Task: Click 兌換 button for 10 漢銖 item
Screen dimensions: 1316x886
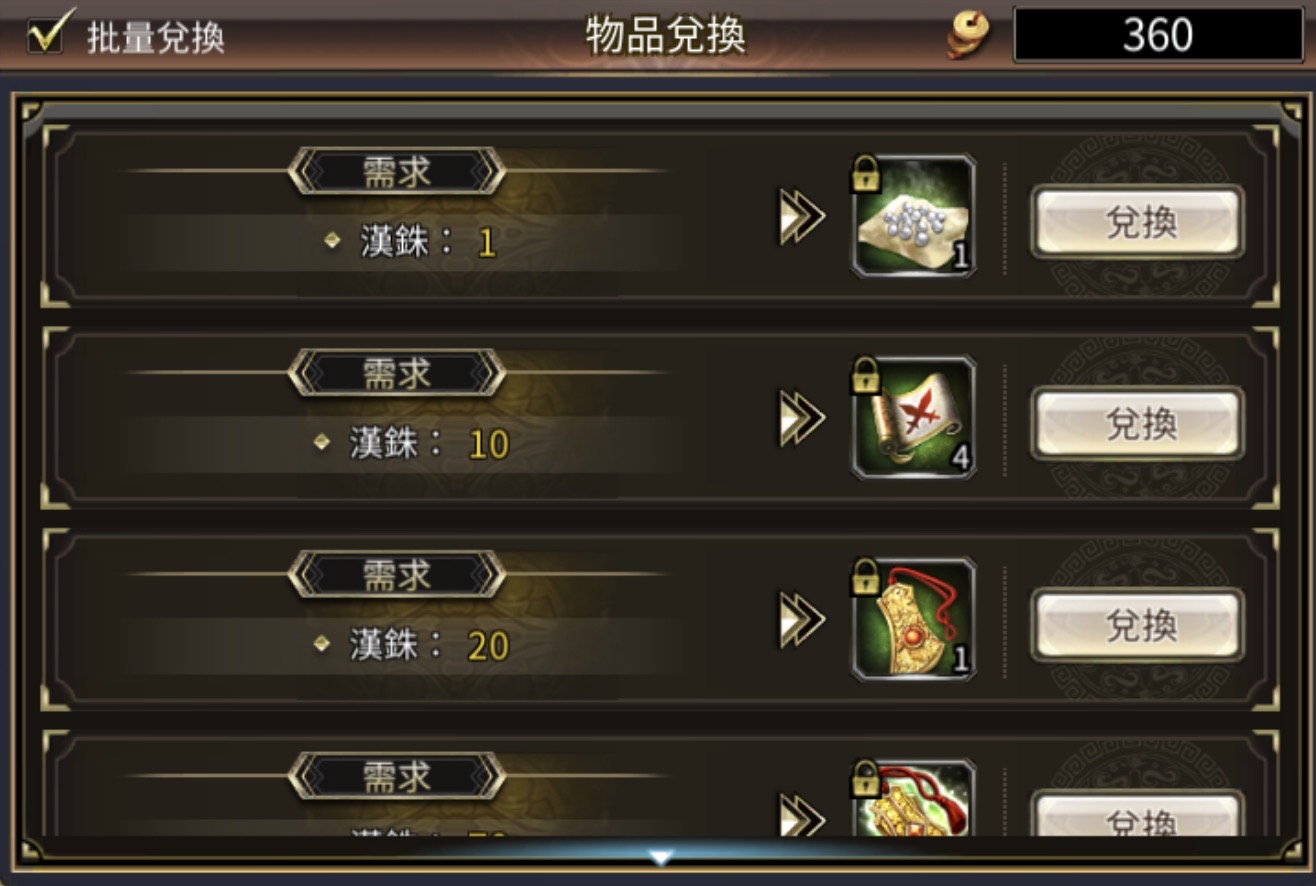Action: [x=1138, y=423]
